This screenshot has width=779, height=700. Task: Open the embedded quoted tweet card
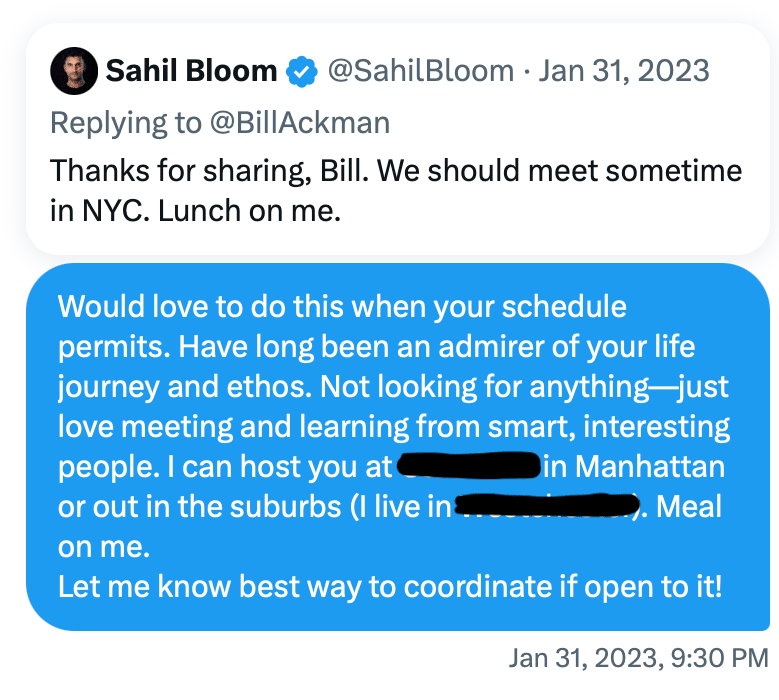click(x=398, y=139)
